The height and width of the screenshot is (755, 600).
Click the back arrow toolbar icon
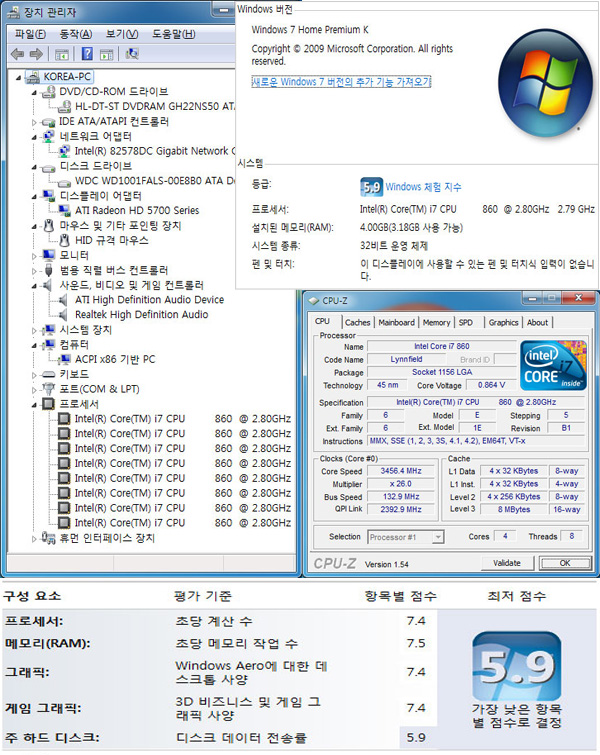tap(17, 54)
